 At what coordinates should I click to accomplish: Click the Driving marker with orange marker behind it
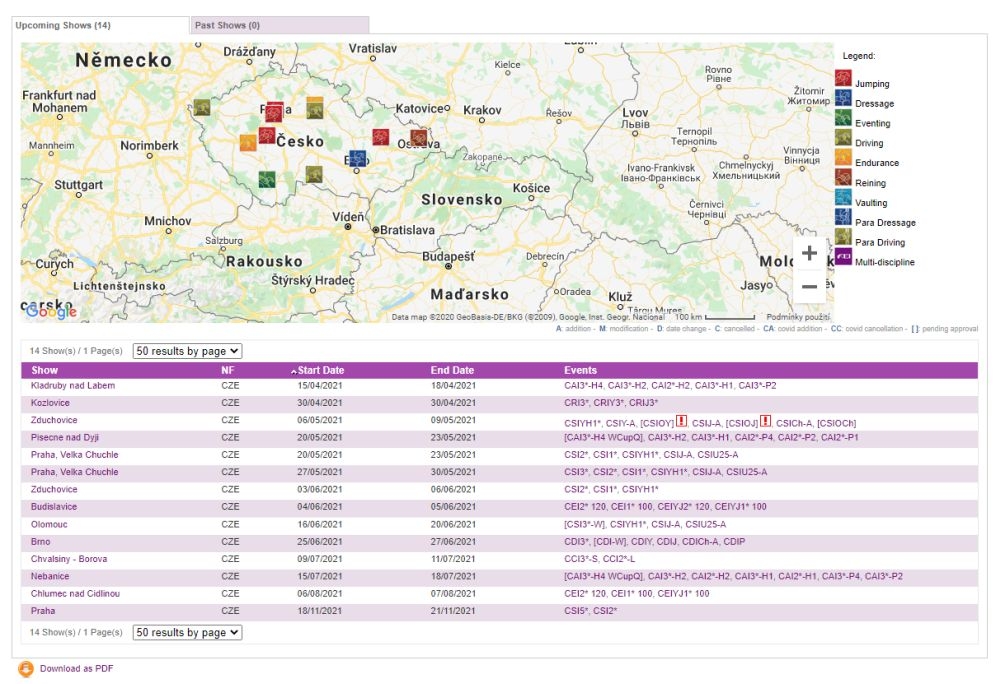tap(314, 110)
